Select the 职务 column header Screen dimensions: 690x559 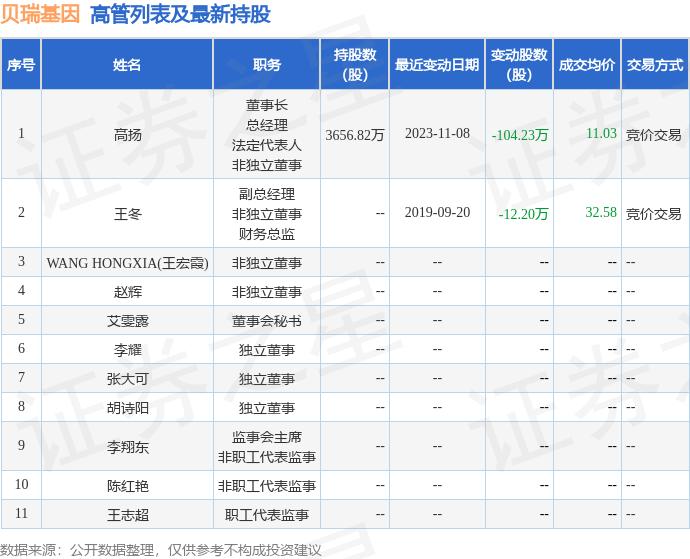[267, 65]
